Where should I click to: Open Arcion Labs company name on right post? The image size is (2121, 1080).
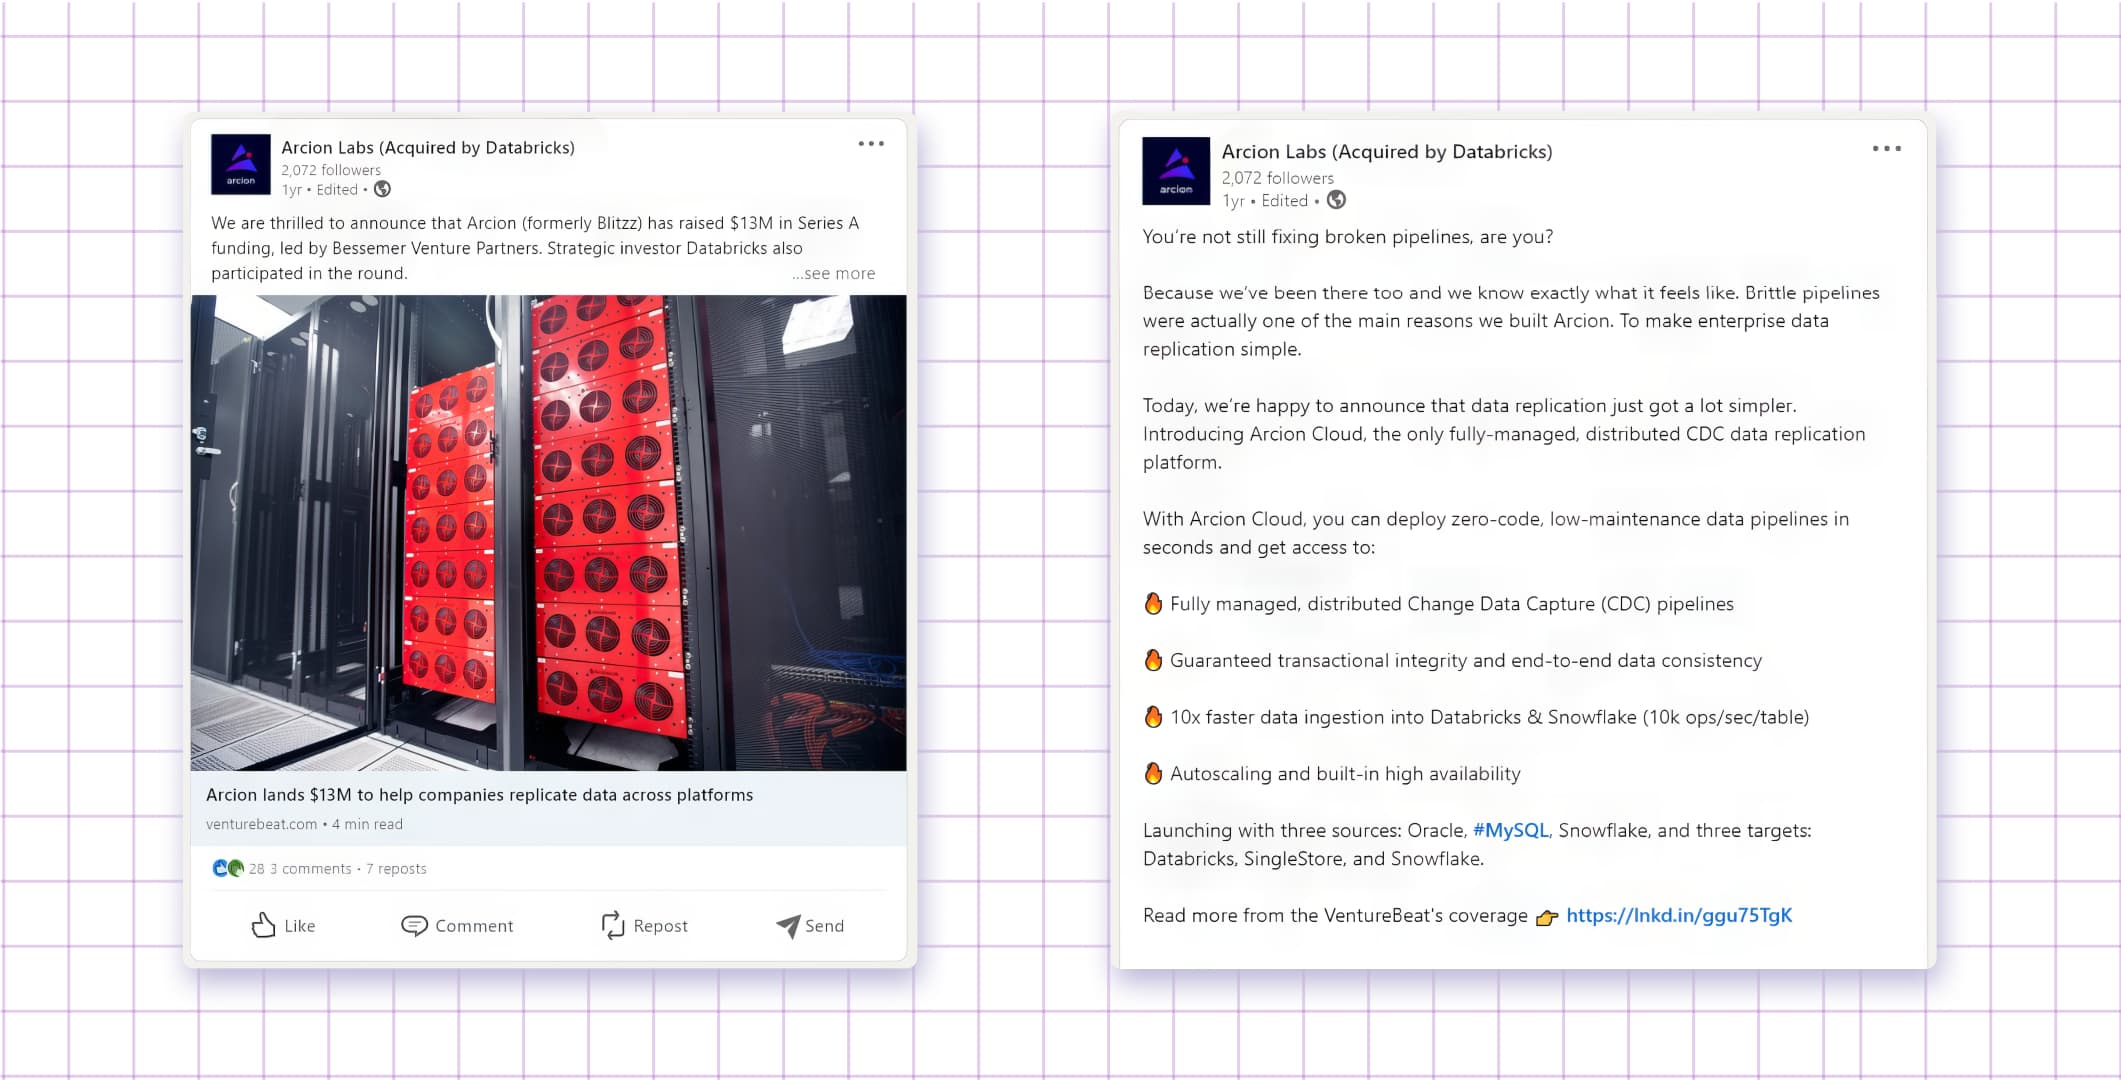pos(1386,151)
